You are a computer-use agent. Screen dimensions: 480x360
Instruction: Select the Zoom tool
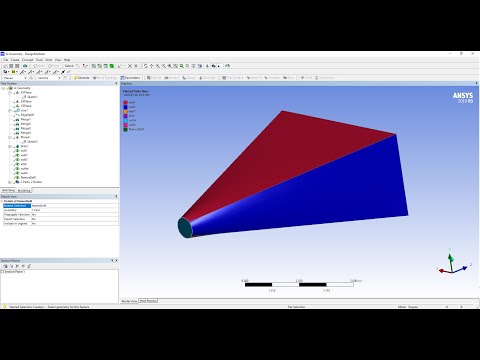[157, 66]
